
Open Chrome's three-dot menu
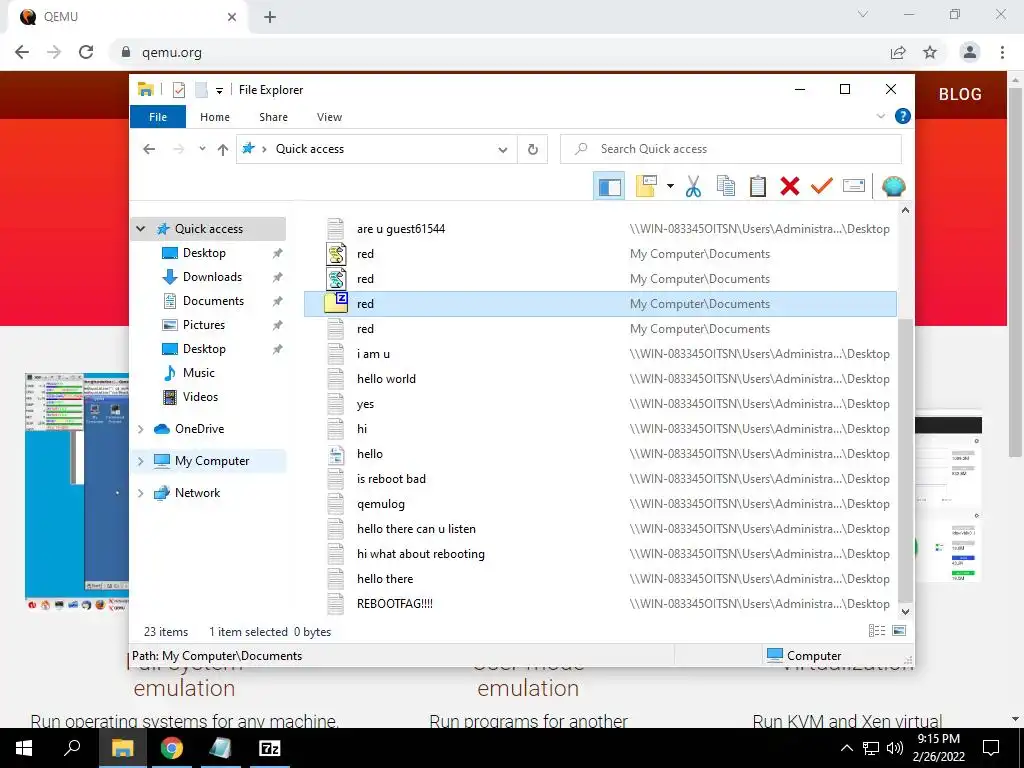(x=1002, y=52)
